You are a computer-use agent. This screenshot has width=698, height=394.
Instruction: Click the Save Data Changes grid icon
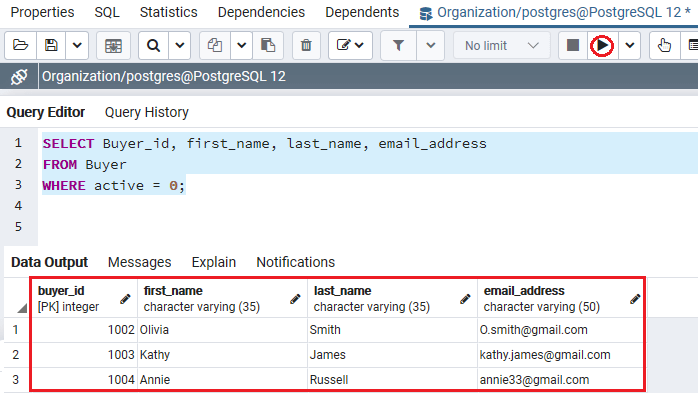pyautogui.click(x=113, y=45)
